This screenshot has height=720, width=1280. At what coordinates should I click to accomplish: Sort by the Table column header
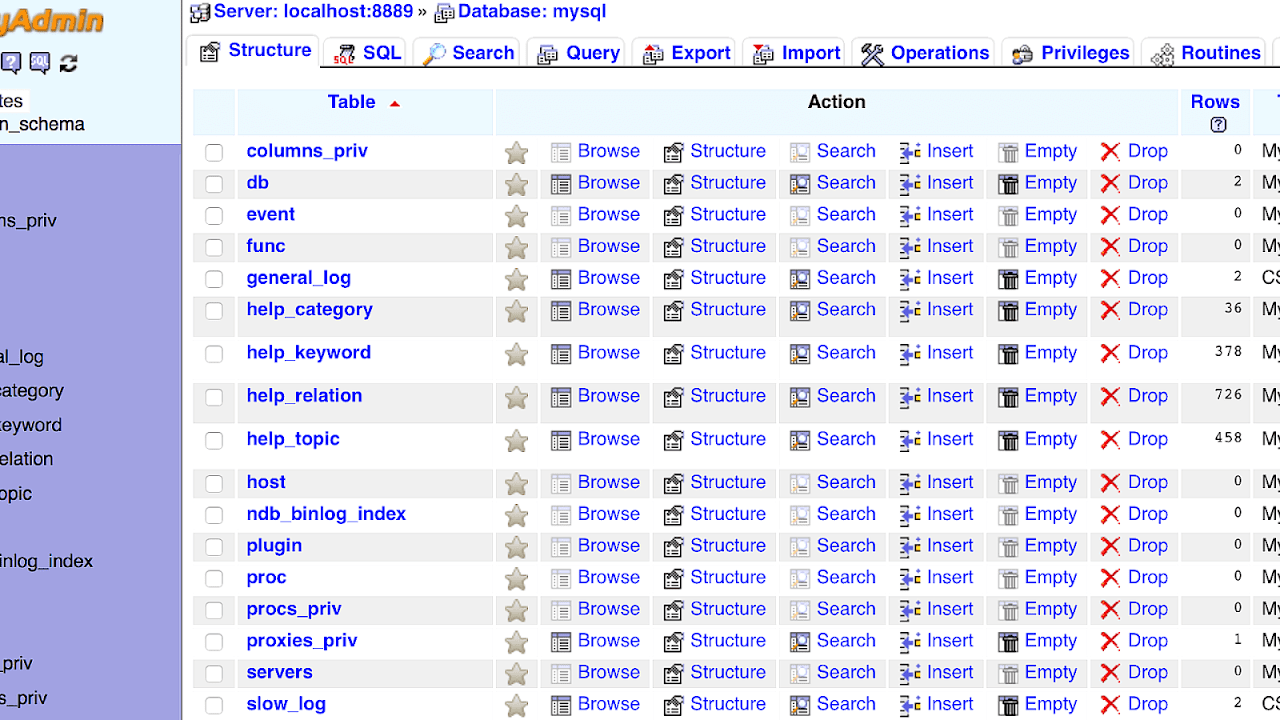(x=351, y=102)
